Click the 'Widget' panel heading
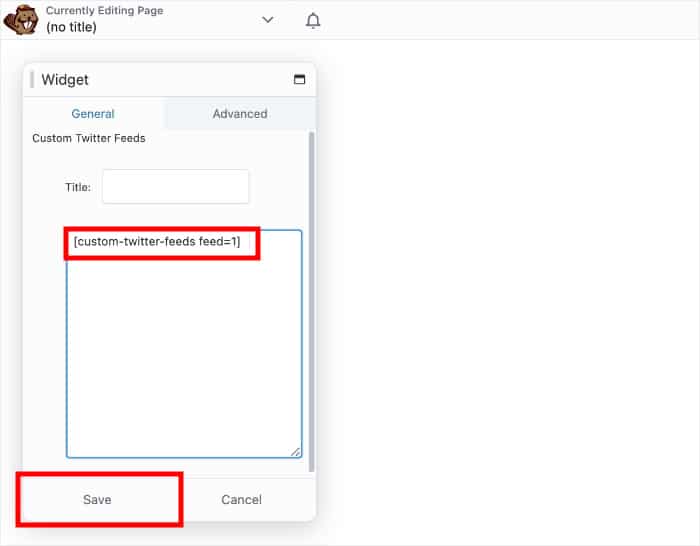Viewport: 700px width, 546px height. (x=65, y=80)
